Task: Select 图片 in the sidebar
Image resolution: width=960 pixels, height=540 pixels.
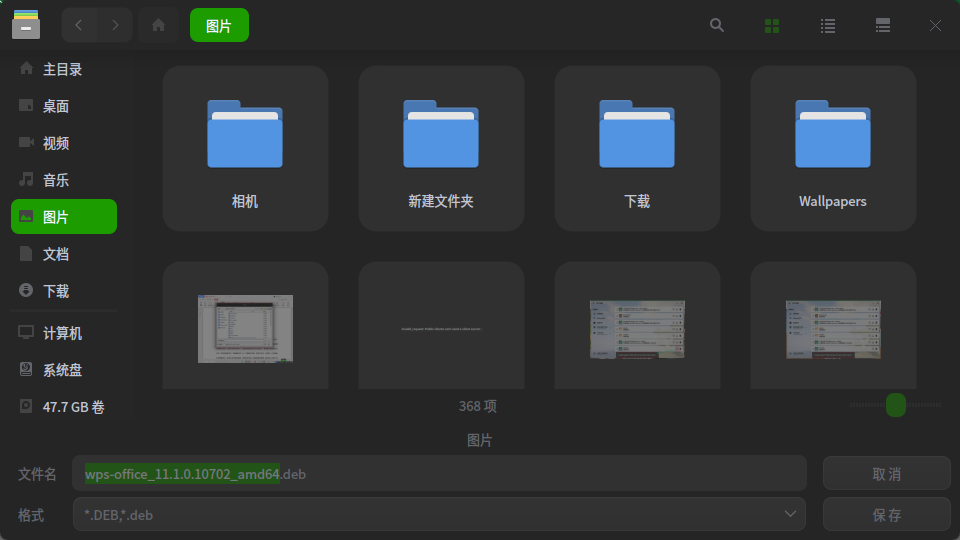Action: [x=64, y=217]
